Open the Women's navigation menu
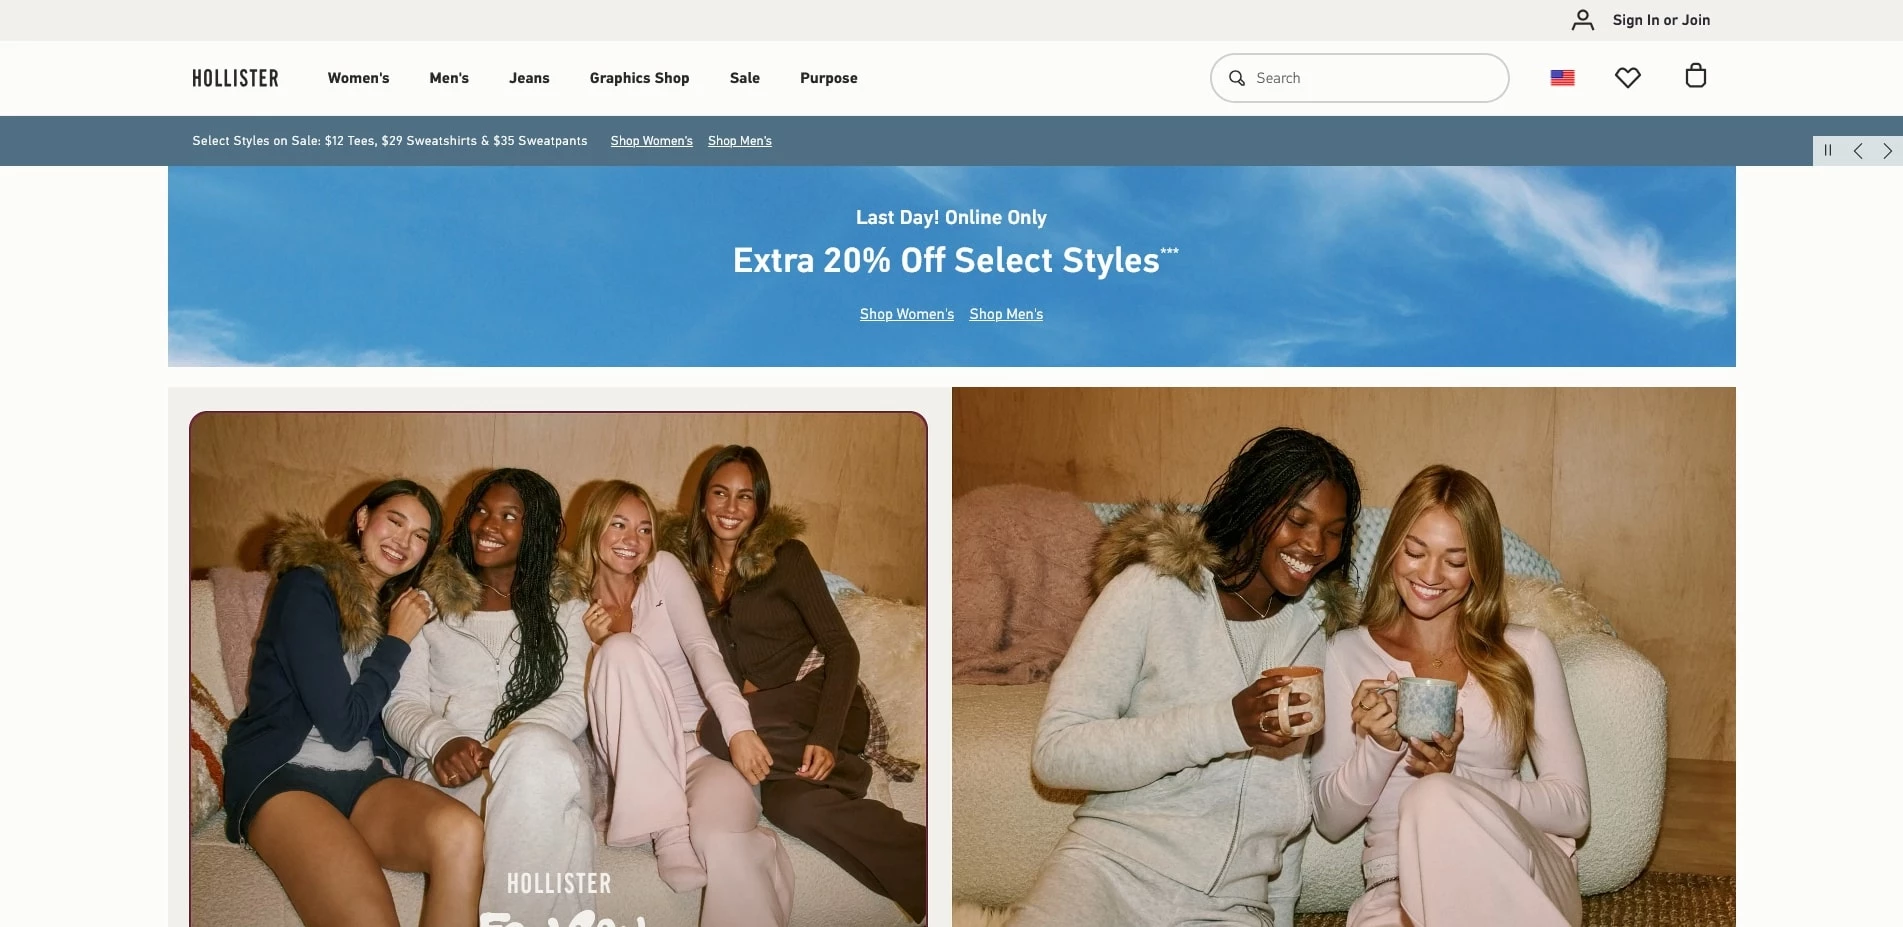The width and height of the screenshot is (1903, 927). click(x=358, y=78)
